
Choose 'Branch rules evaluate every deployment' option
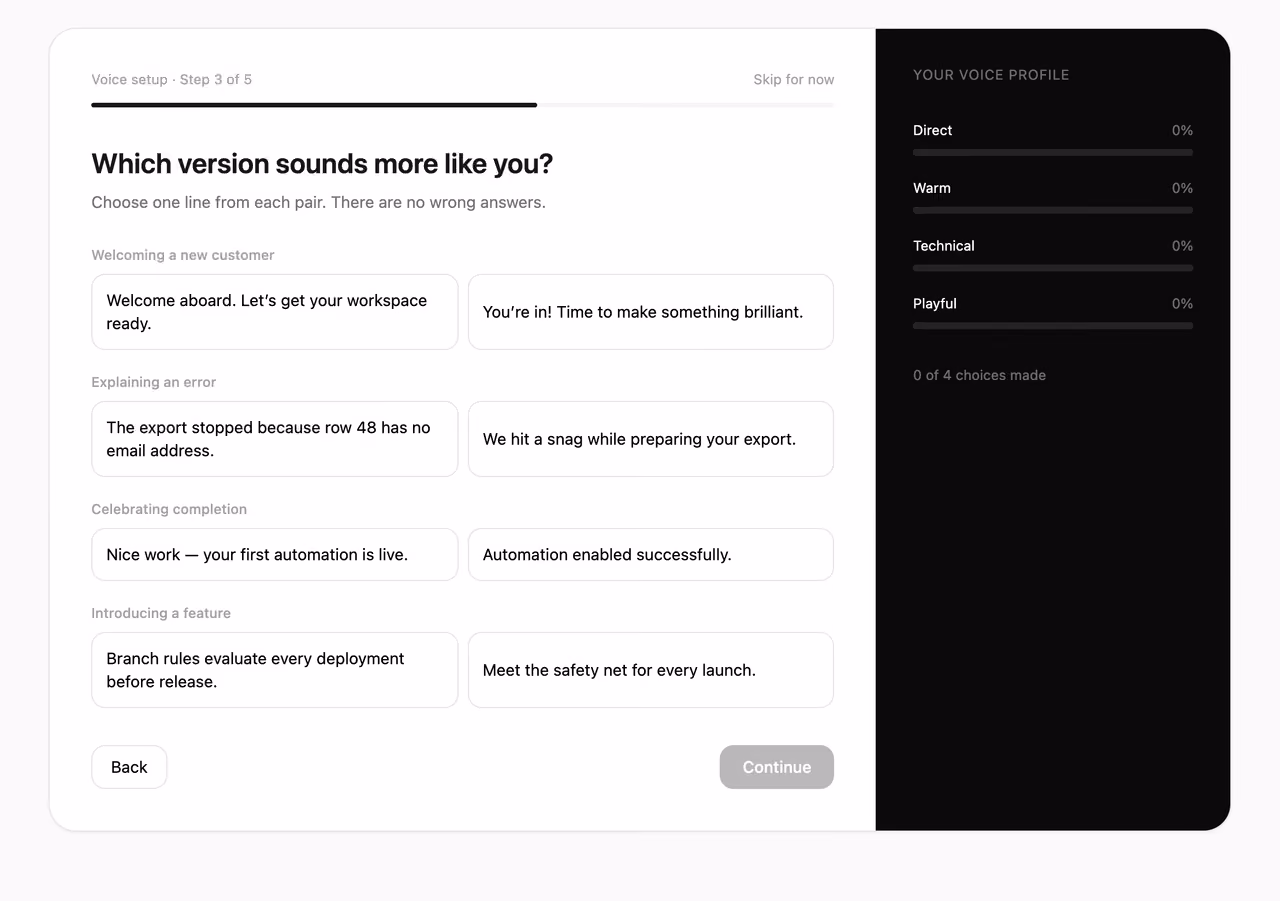point(275,670)
